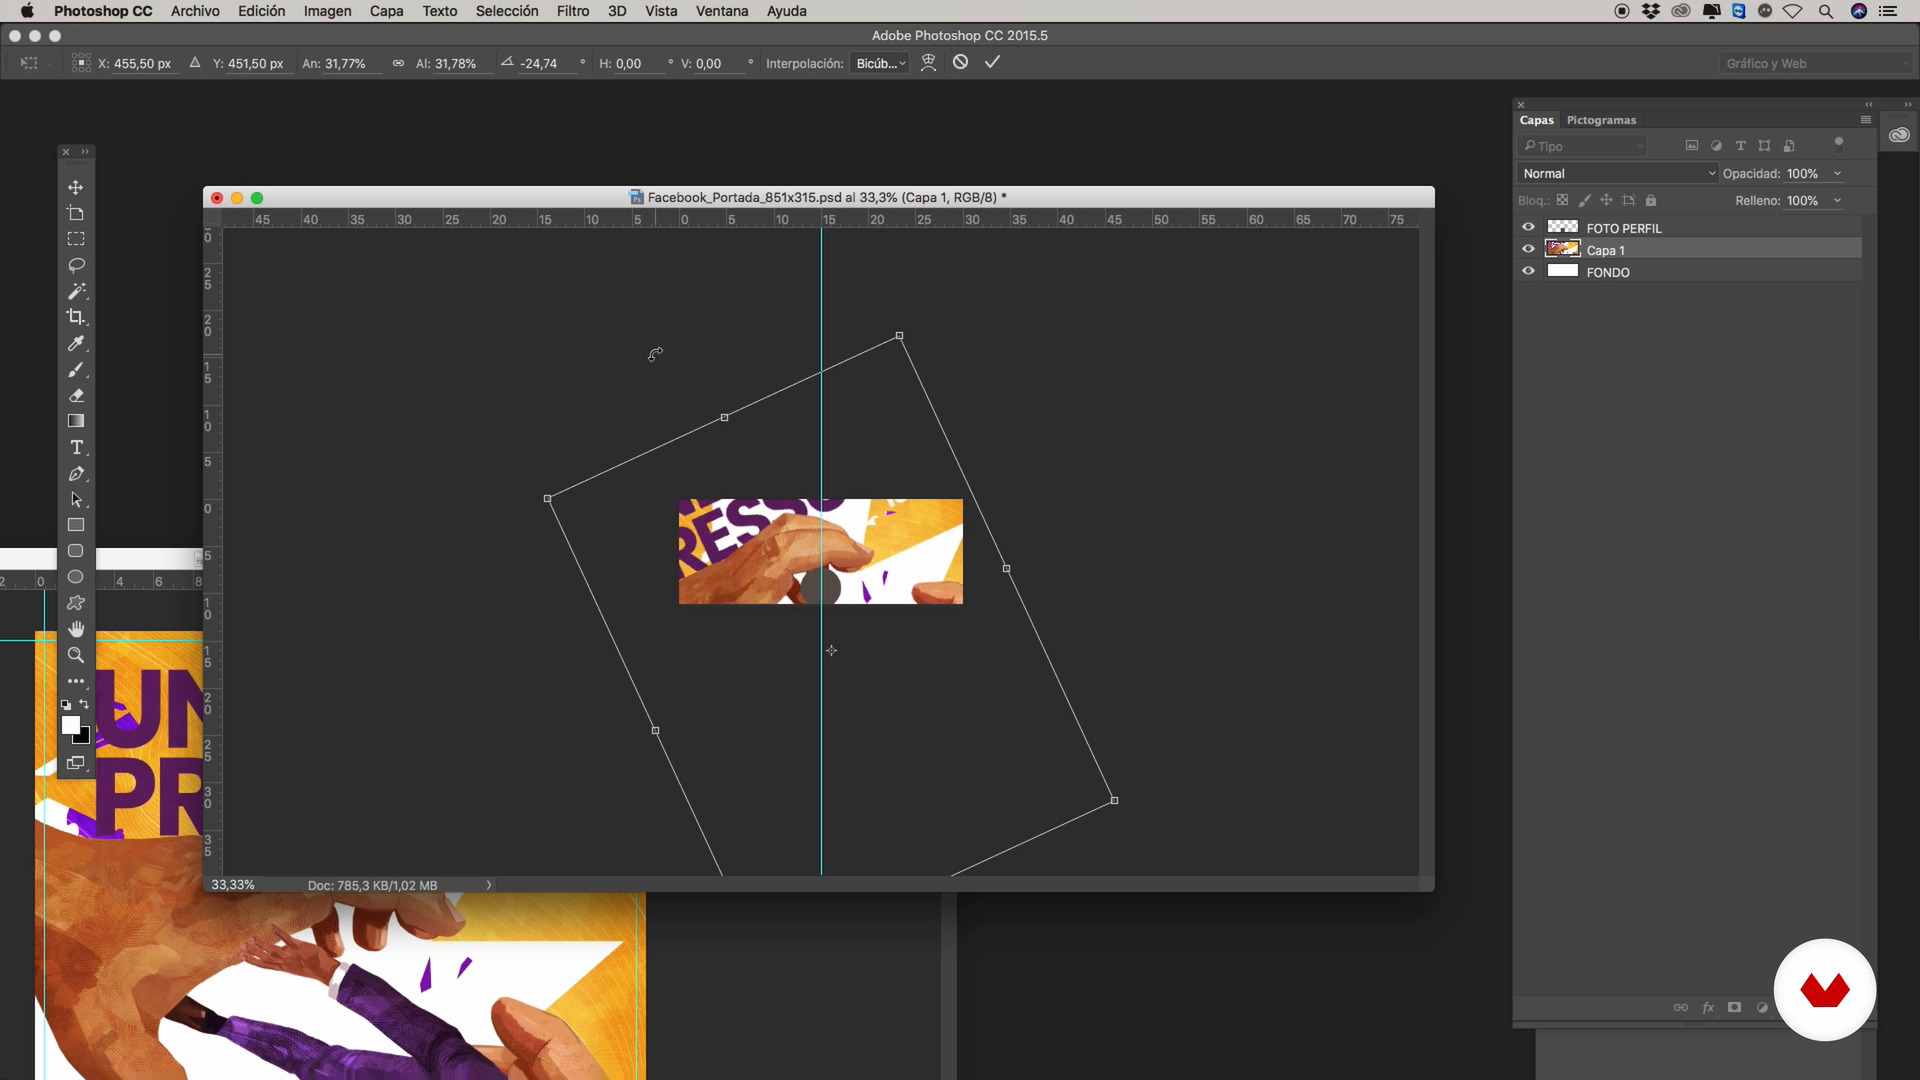Screen dimensions: 1920x1080
Task: Swap foreground and background colors
Action: (x=84, y=704)
